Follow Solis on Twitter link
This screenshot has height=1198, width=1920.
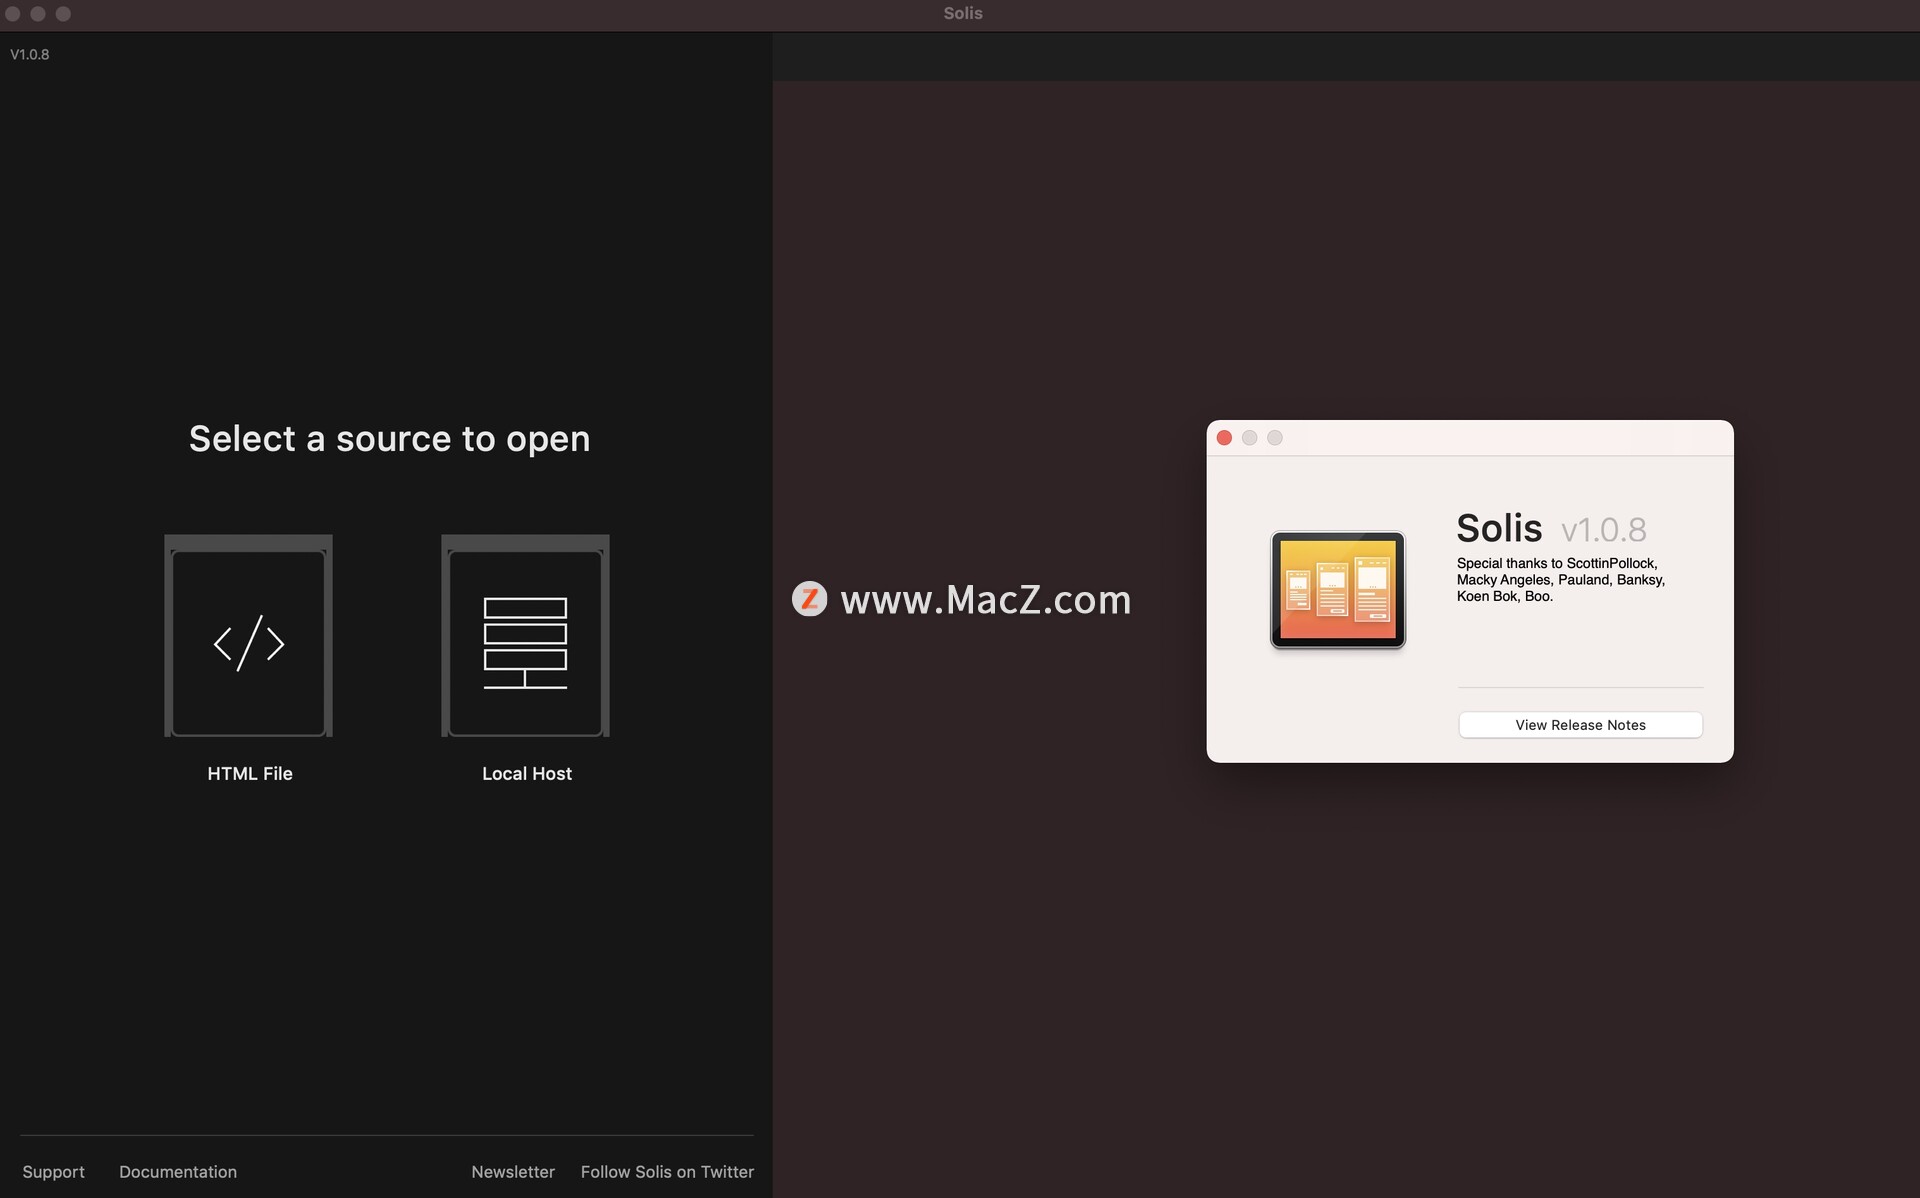(667, 1171)
